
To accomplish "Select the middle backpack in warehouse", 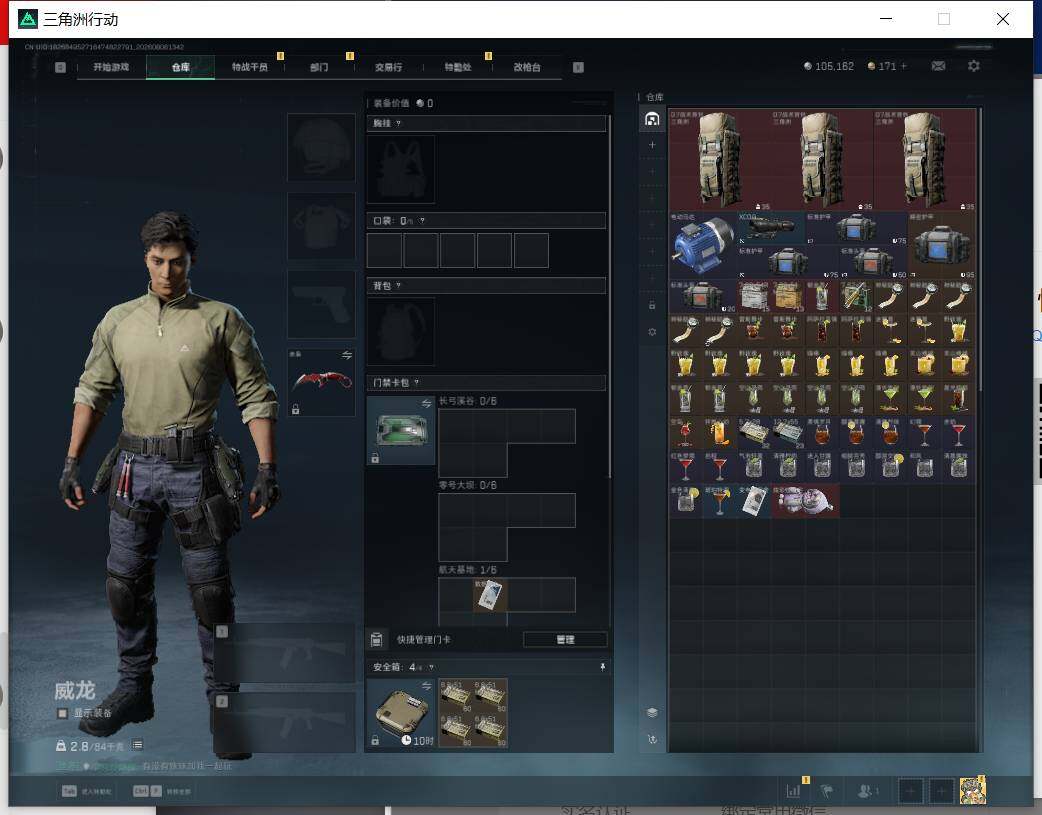I will coord(822,160).
